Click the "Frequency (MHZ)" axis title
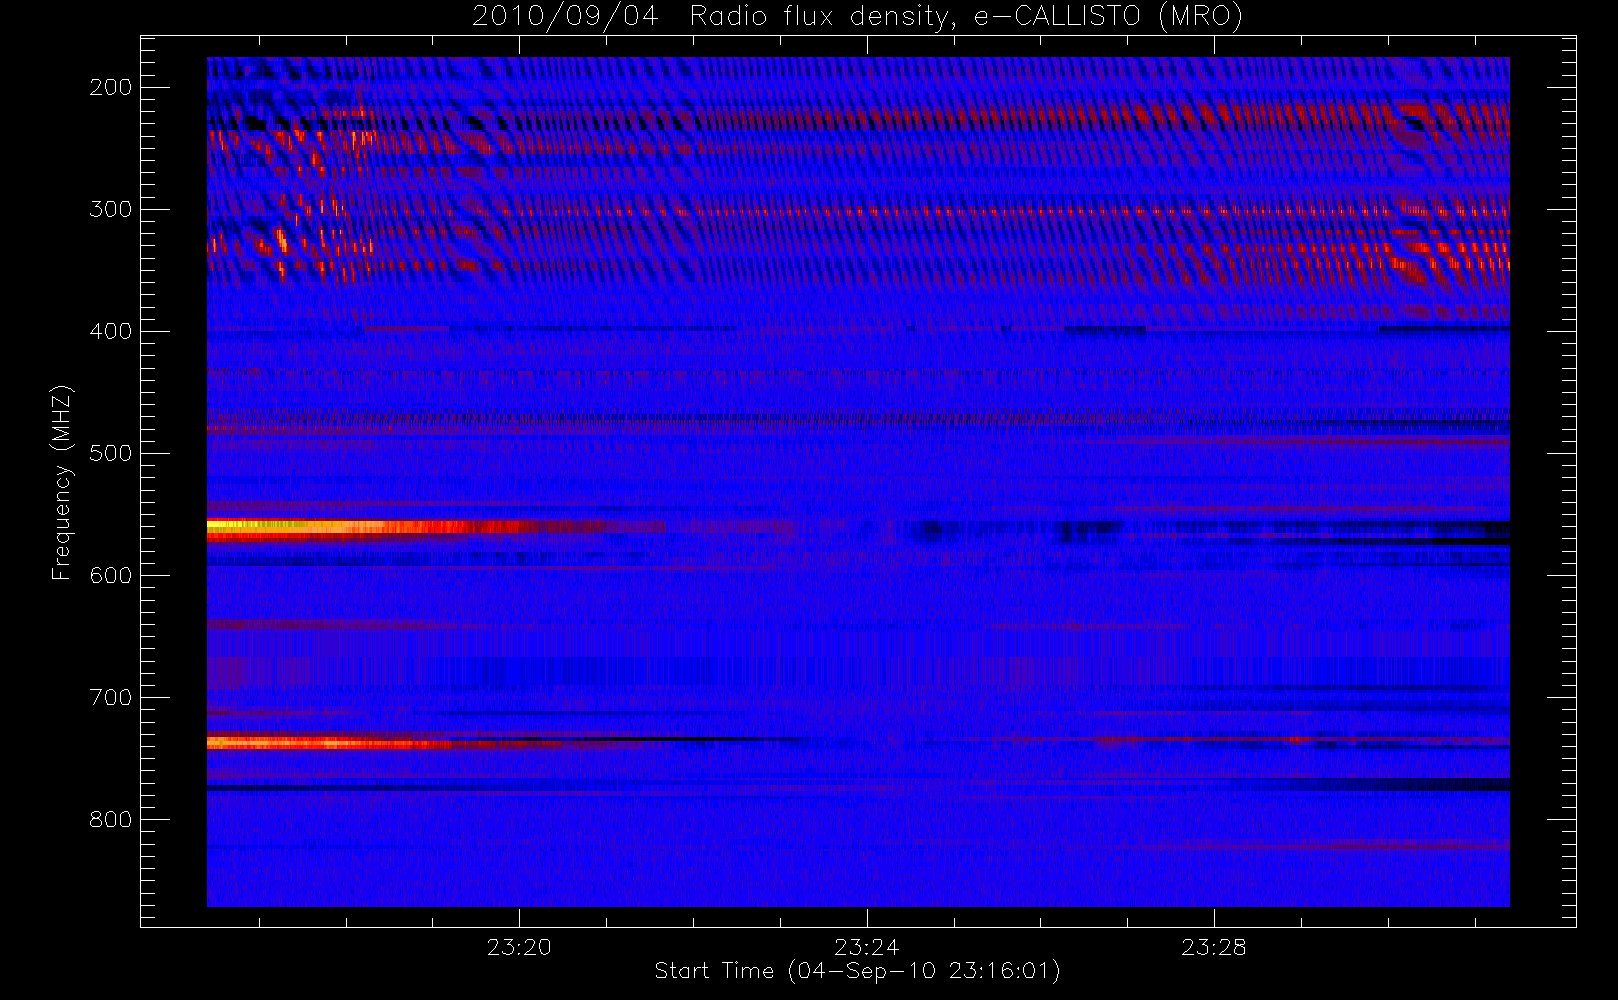Screen dimensions: 1618x1000 pos(62,482)
